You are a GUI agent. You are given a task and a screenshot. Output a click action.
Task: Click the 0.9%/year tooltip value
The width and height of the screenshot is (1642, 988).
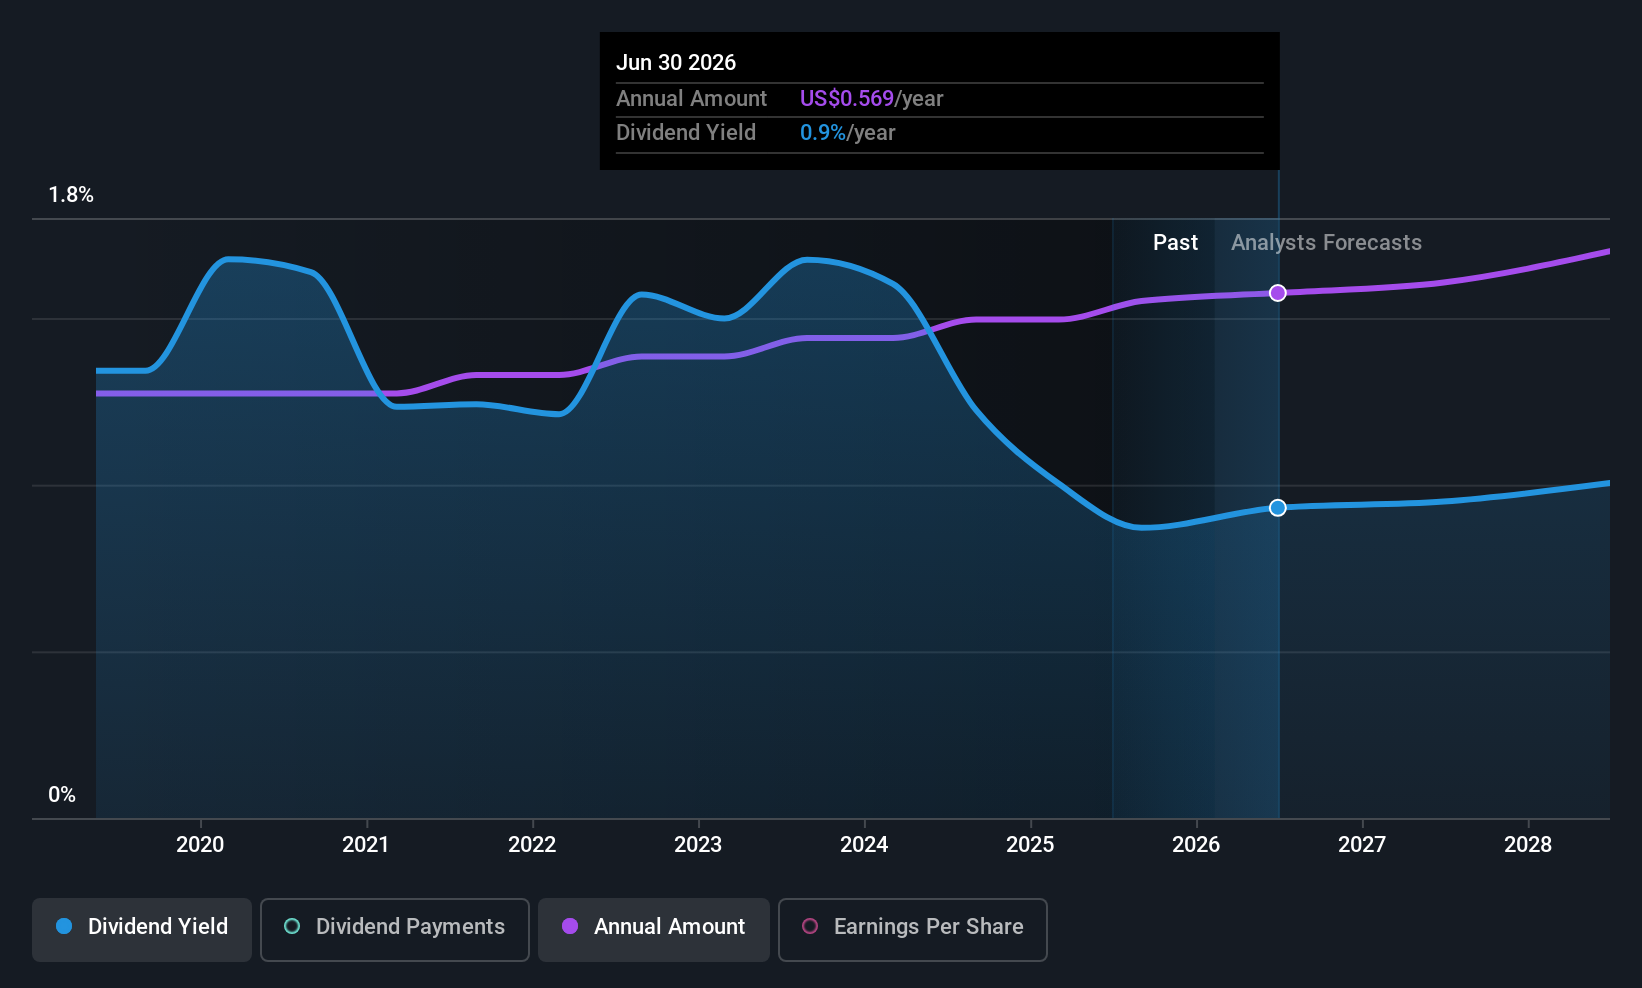pyautogui.click(x=847, y=132)
